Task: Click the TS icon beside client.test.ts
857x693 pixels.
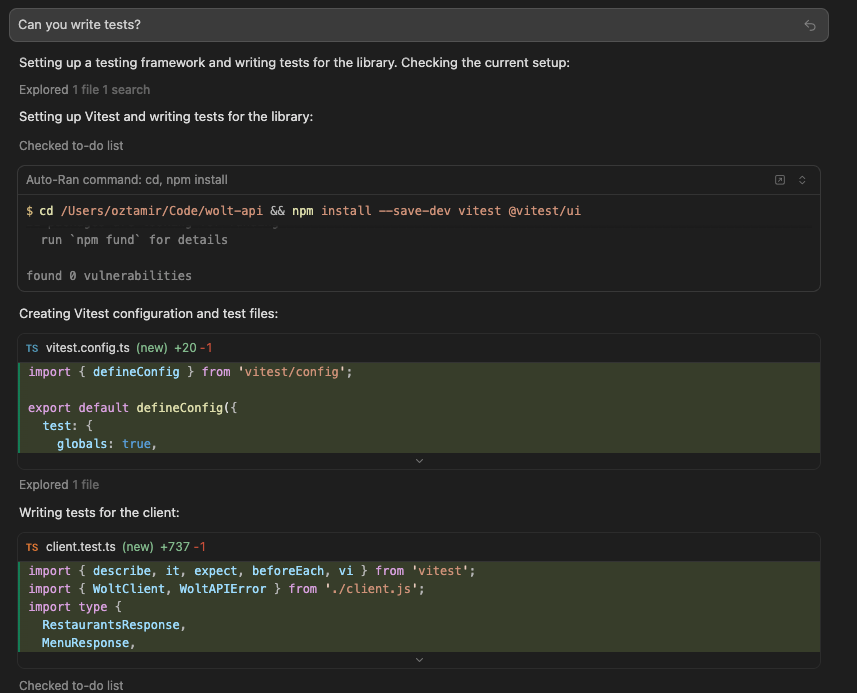Action: [x=32, y=547]
